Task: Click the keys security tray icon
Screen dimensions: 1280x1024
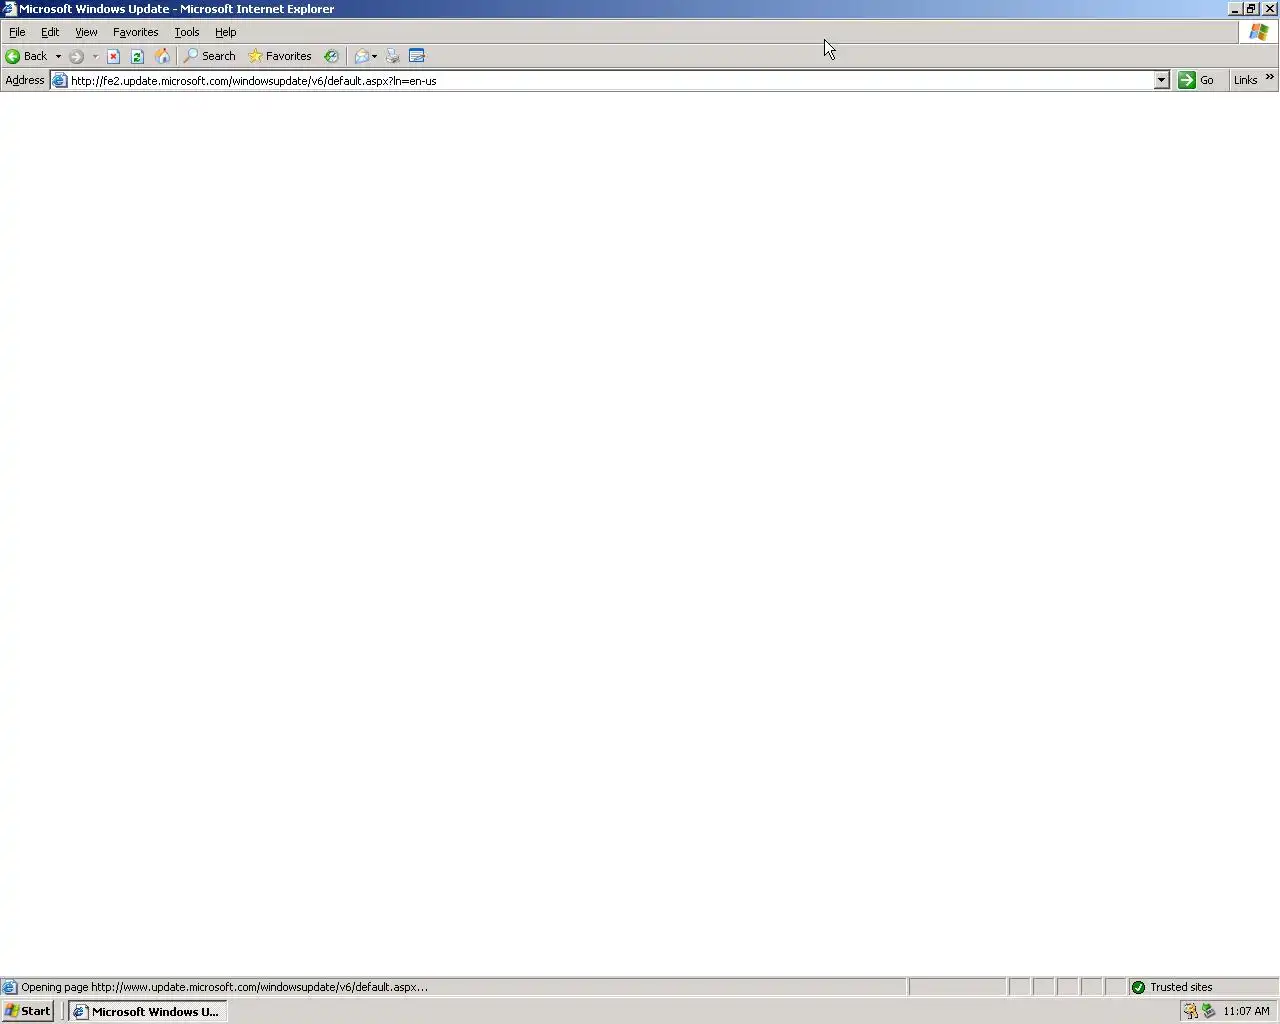Action: click(1190, 1011)
